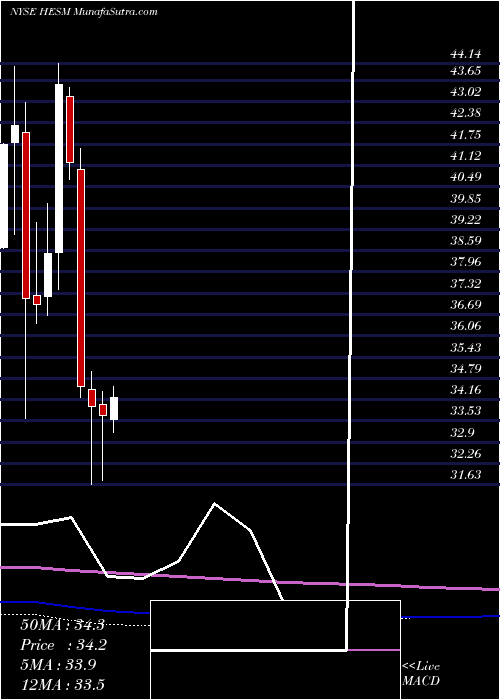
Task: Click the 44.14 price axis label
Action: 466,54
